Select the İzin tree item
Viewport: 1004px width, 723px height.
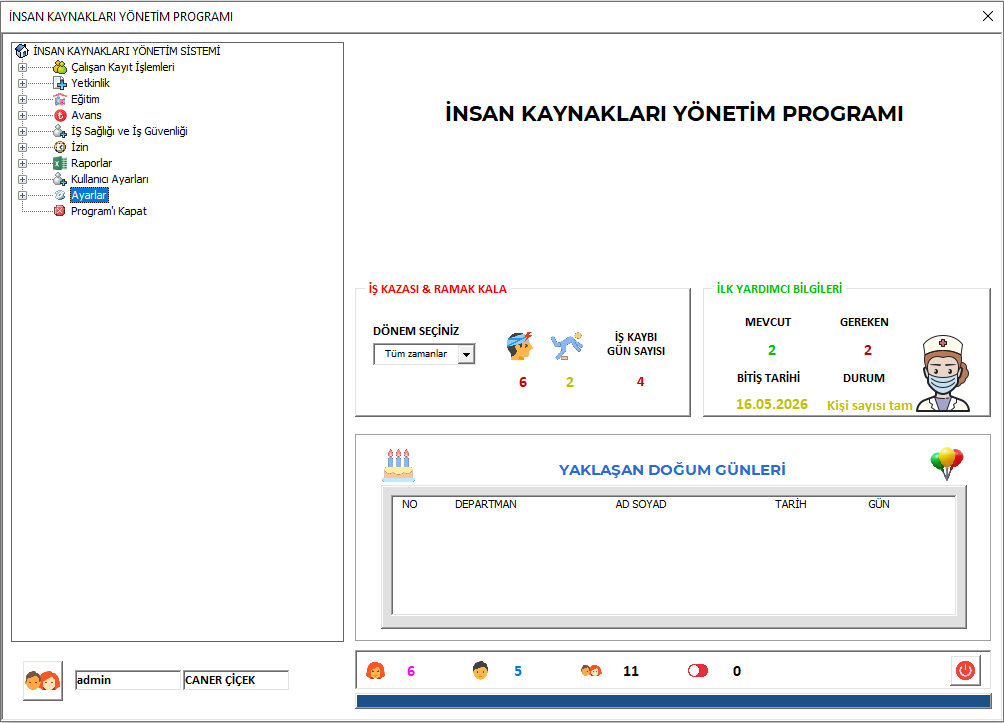pyautogui.click(x=79, y=147)
